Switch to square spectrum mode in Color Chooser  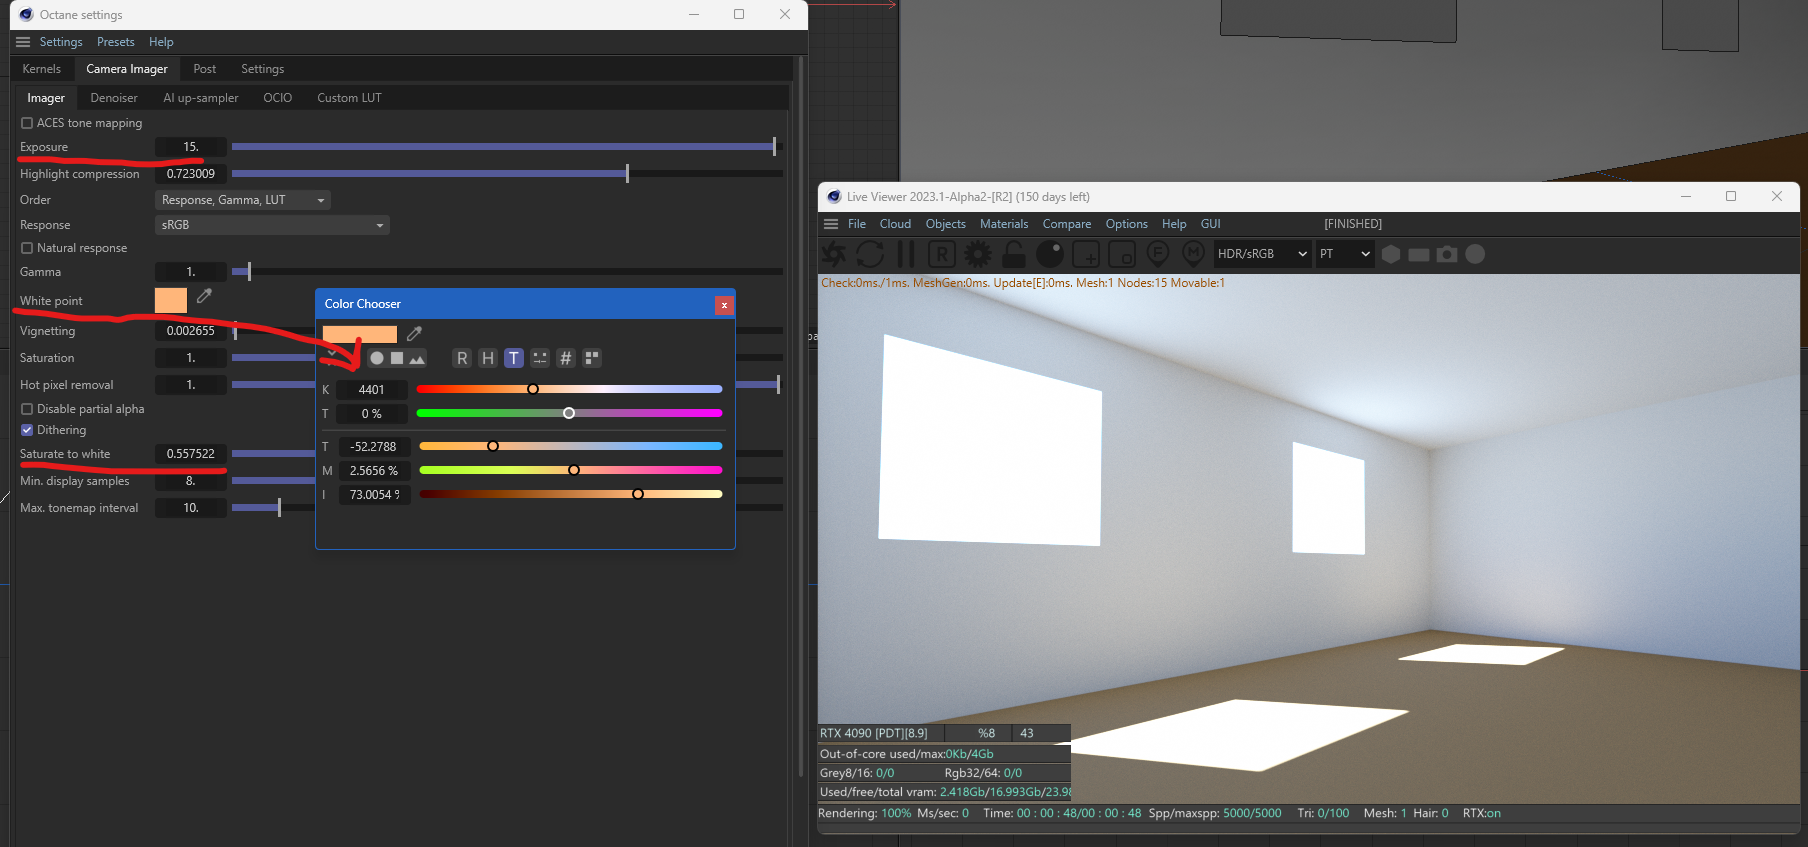point(397,358)
